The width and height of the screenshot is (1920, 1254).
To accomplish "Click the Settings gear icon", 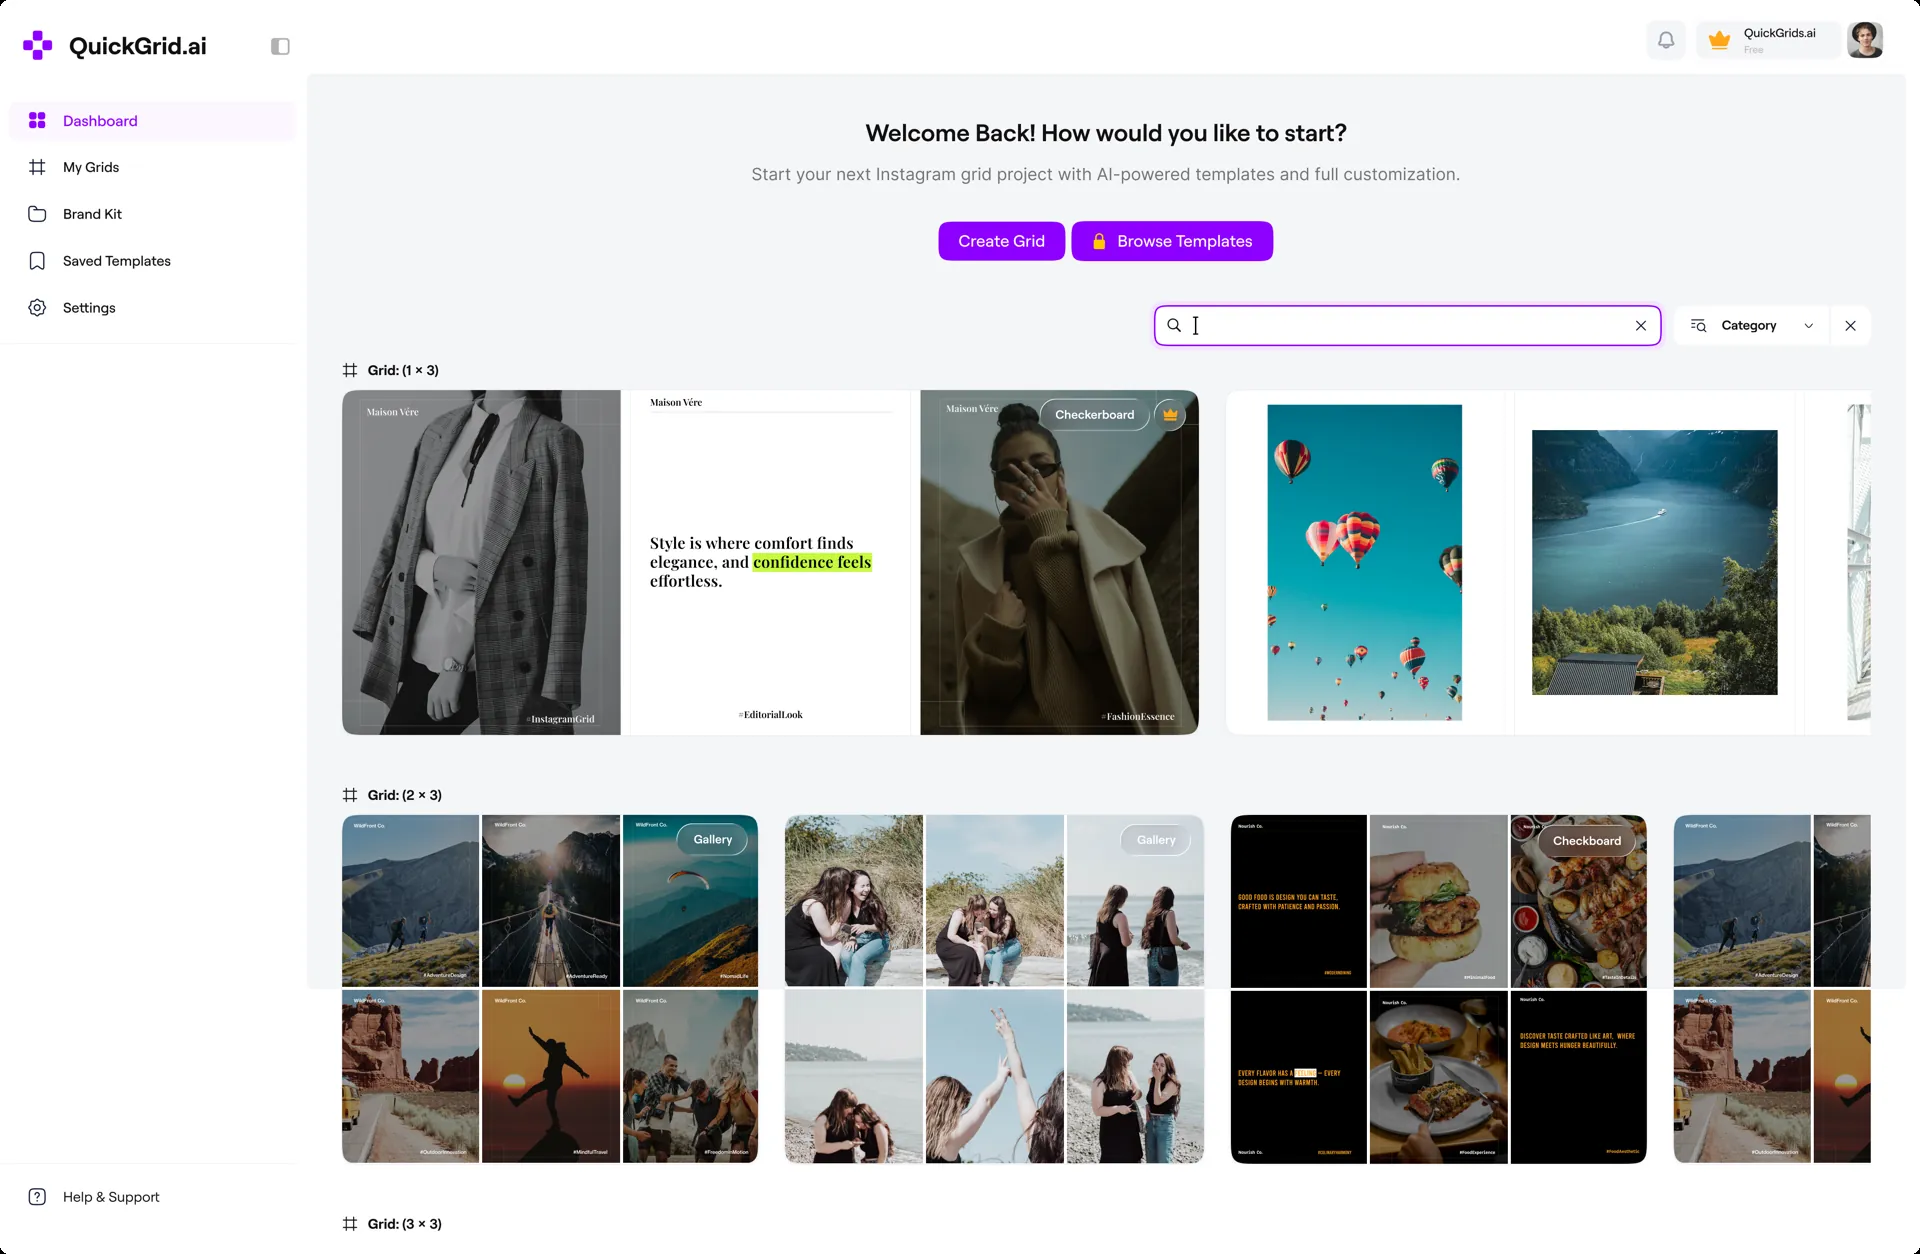I will coord(37,308).
